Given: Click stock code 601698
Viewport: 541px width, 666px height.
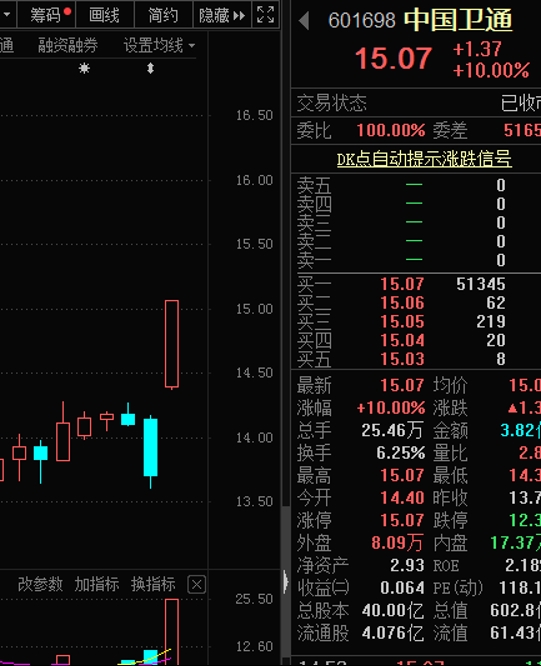Looking at the screenshot, I should click(361, 20).
